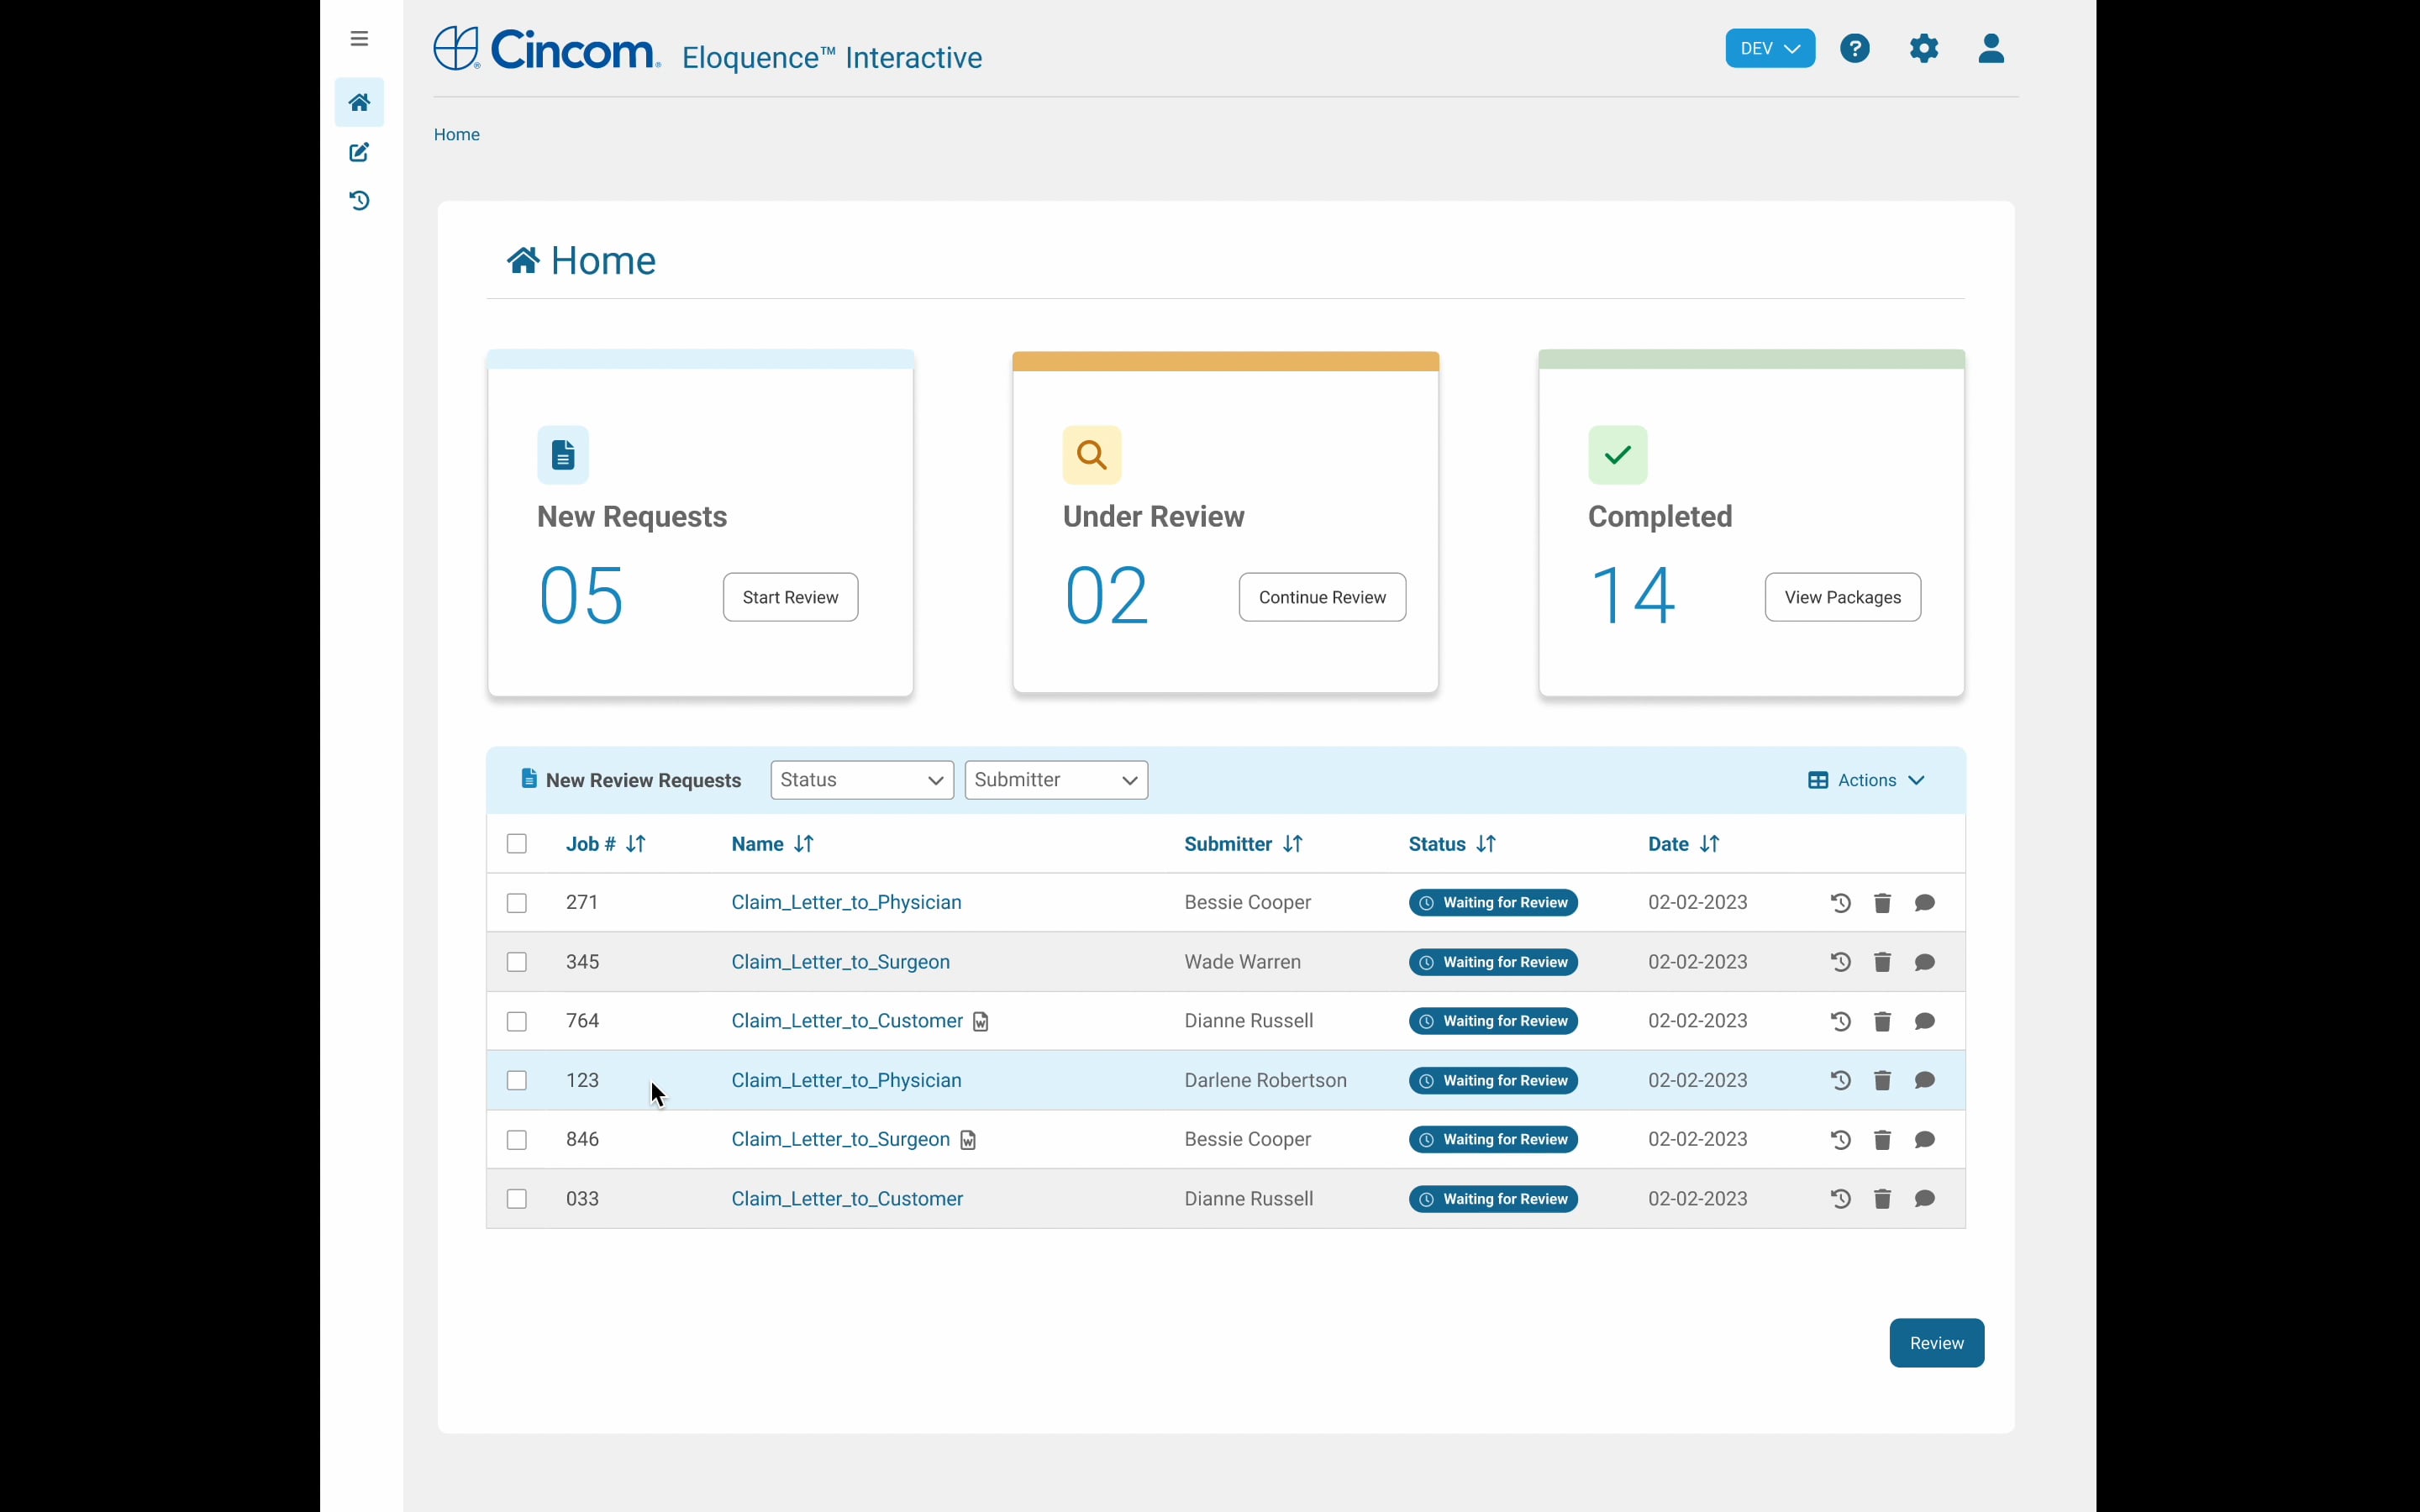
Task: Click the View Packages button
Action: [1842, 597]
